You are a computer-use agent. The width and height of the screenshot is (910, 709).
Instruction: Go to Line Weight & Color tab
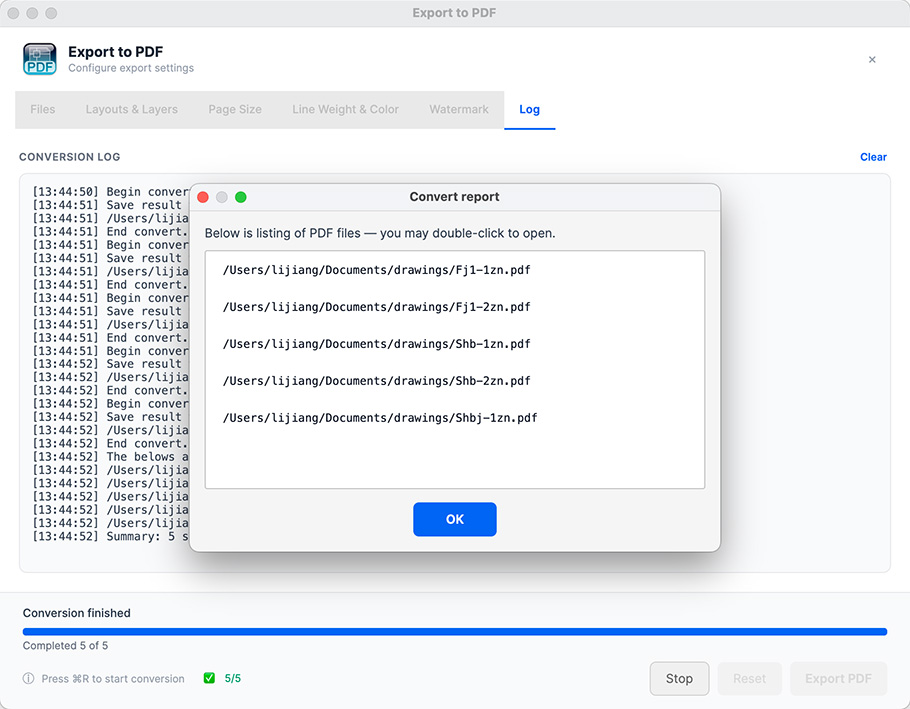tap(345, 110)
